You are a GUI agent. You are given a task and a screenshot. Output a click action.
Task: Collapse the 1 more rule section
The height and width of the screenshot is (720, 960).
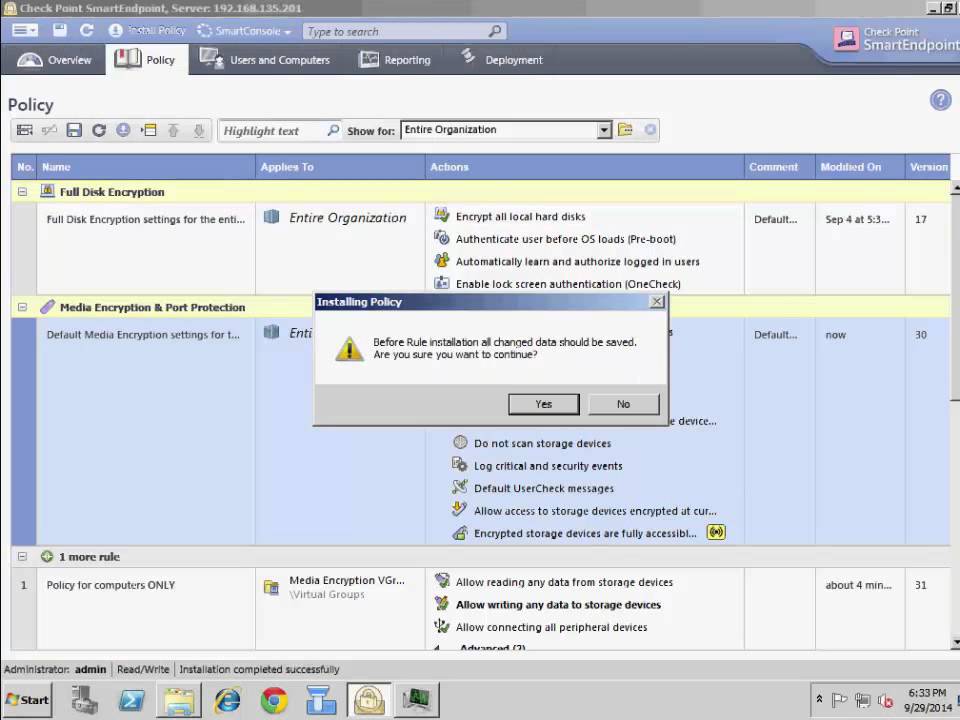coord(23,557)
